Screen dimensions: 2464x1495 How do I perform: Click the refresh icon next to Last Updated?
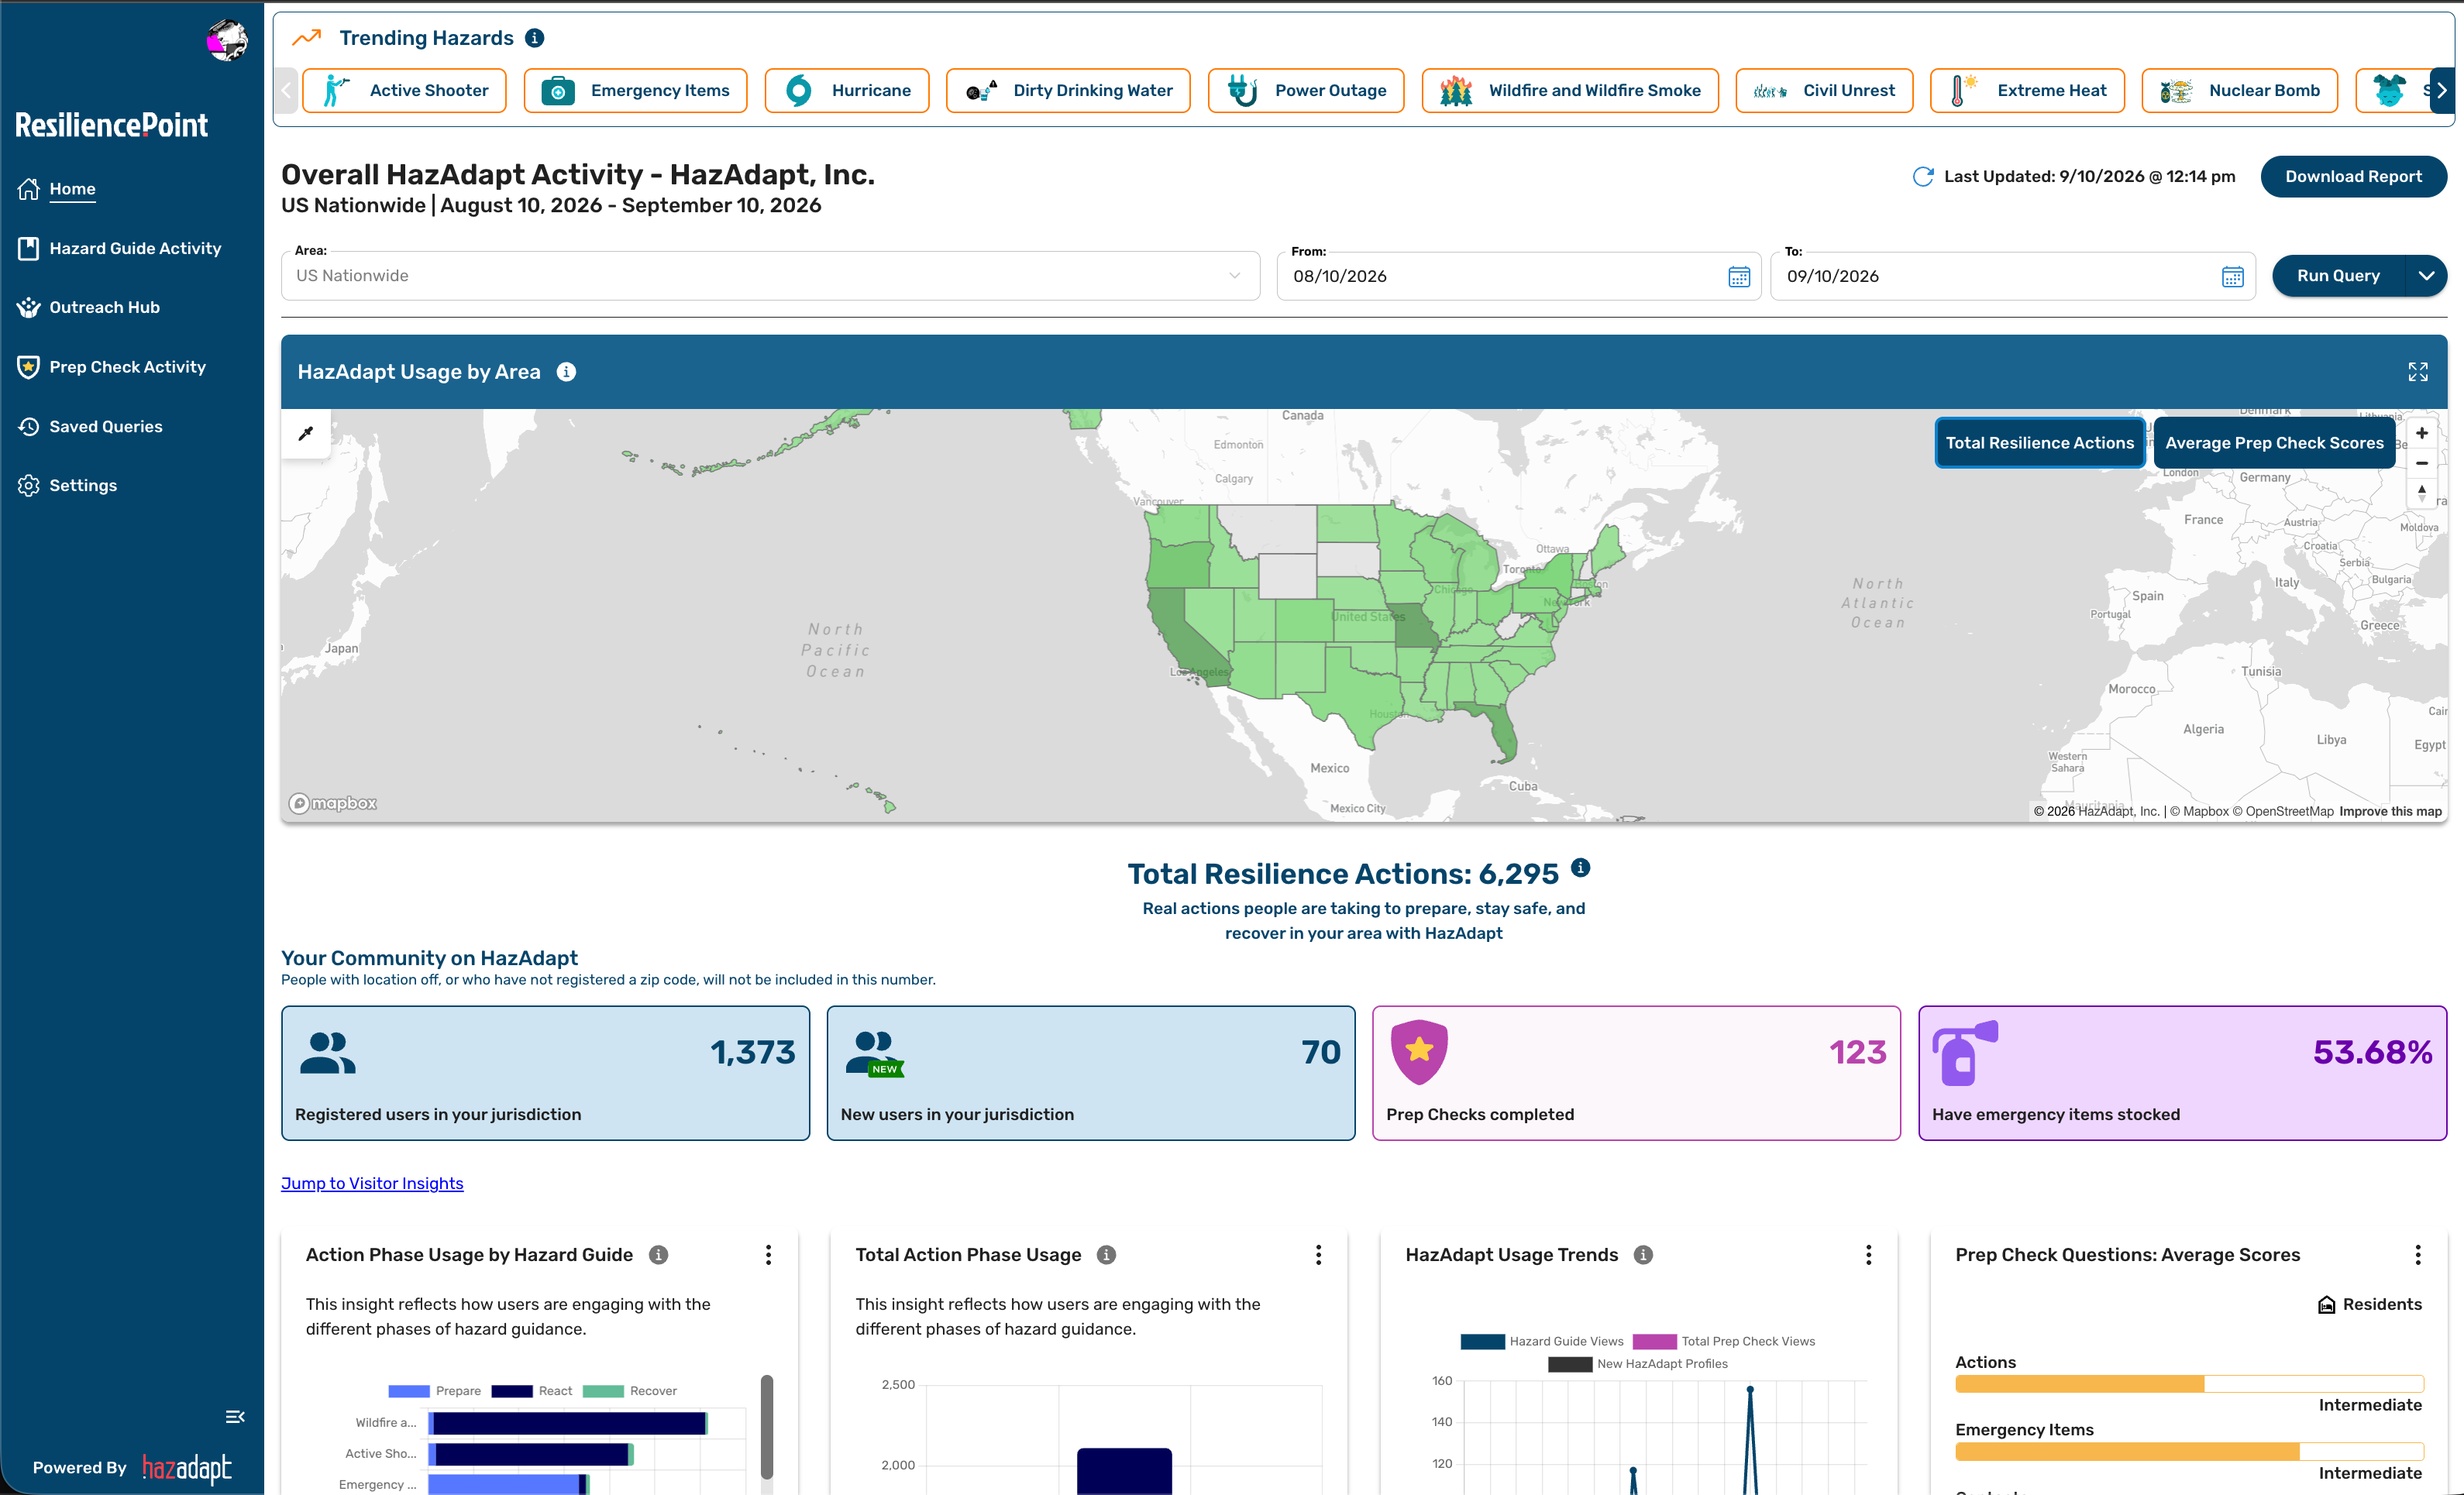click(1922, 177)
